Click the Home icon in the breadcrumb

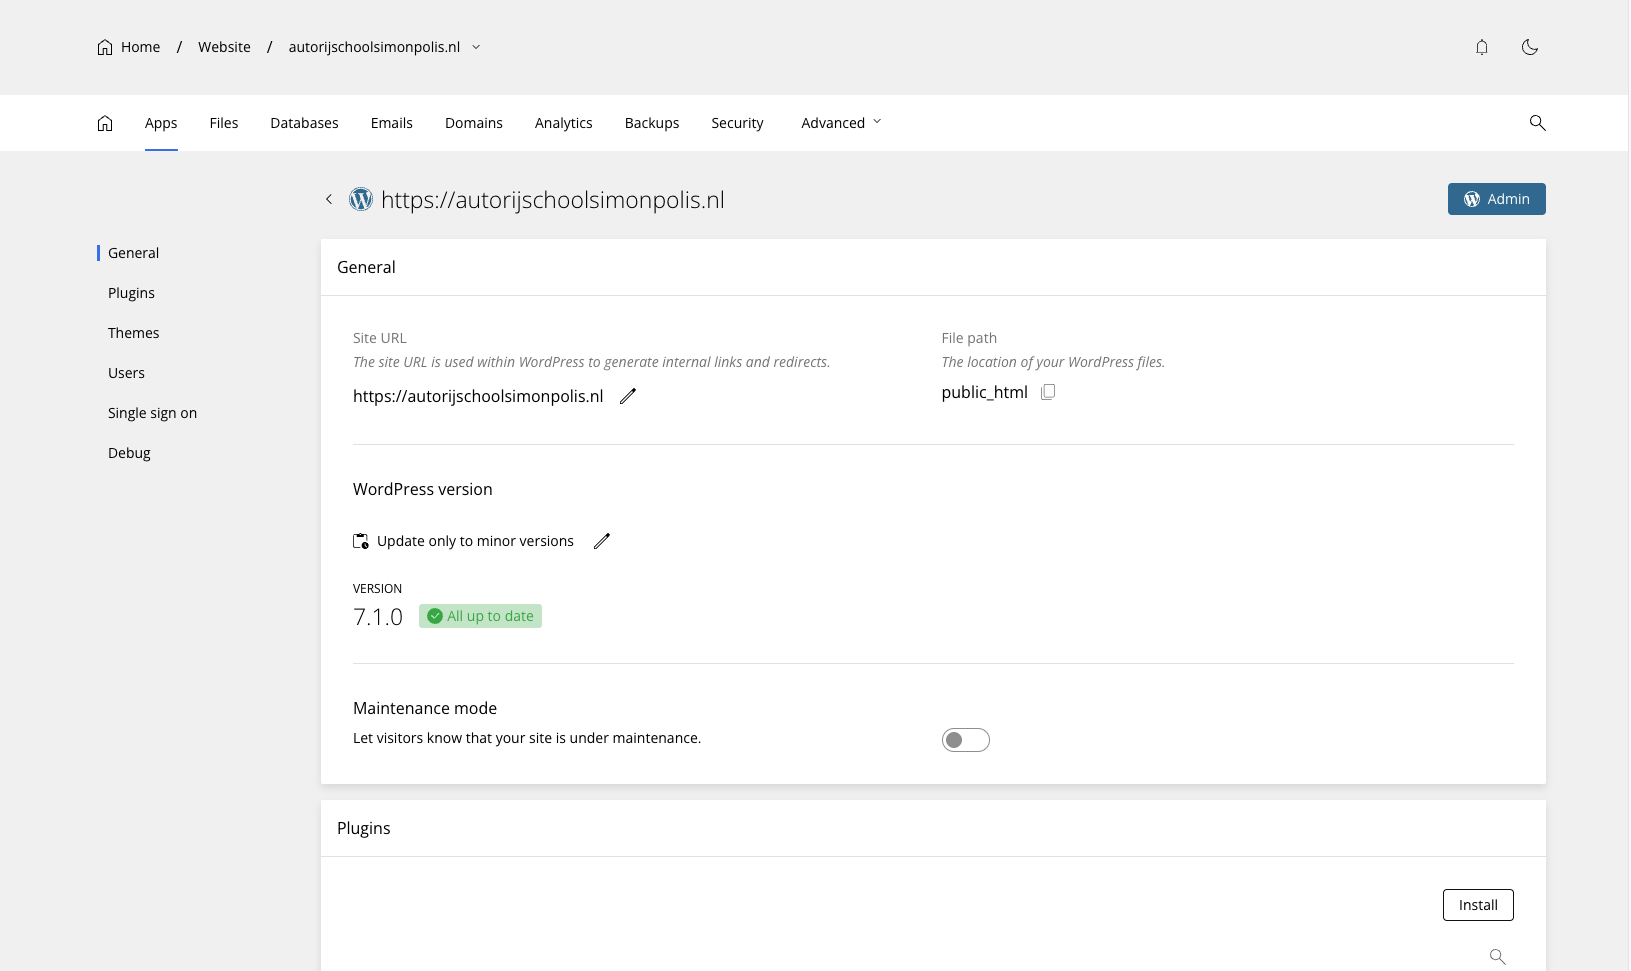coord(105,47)
